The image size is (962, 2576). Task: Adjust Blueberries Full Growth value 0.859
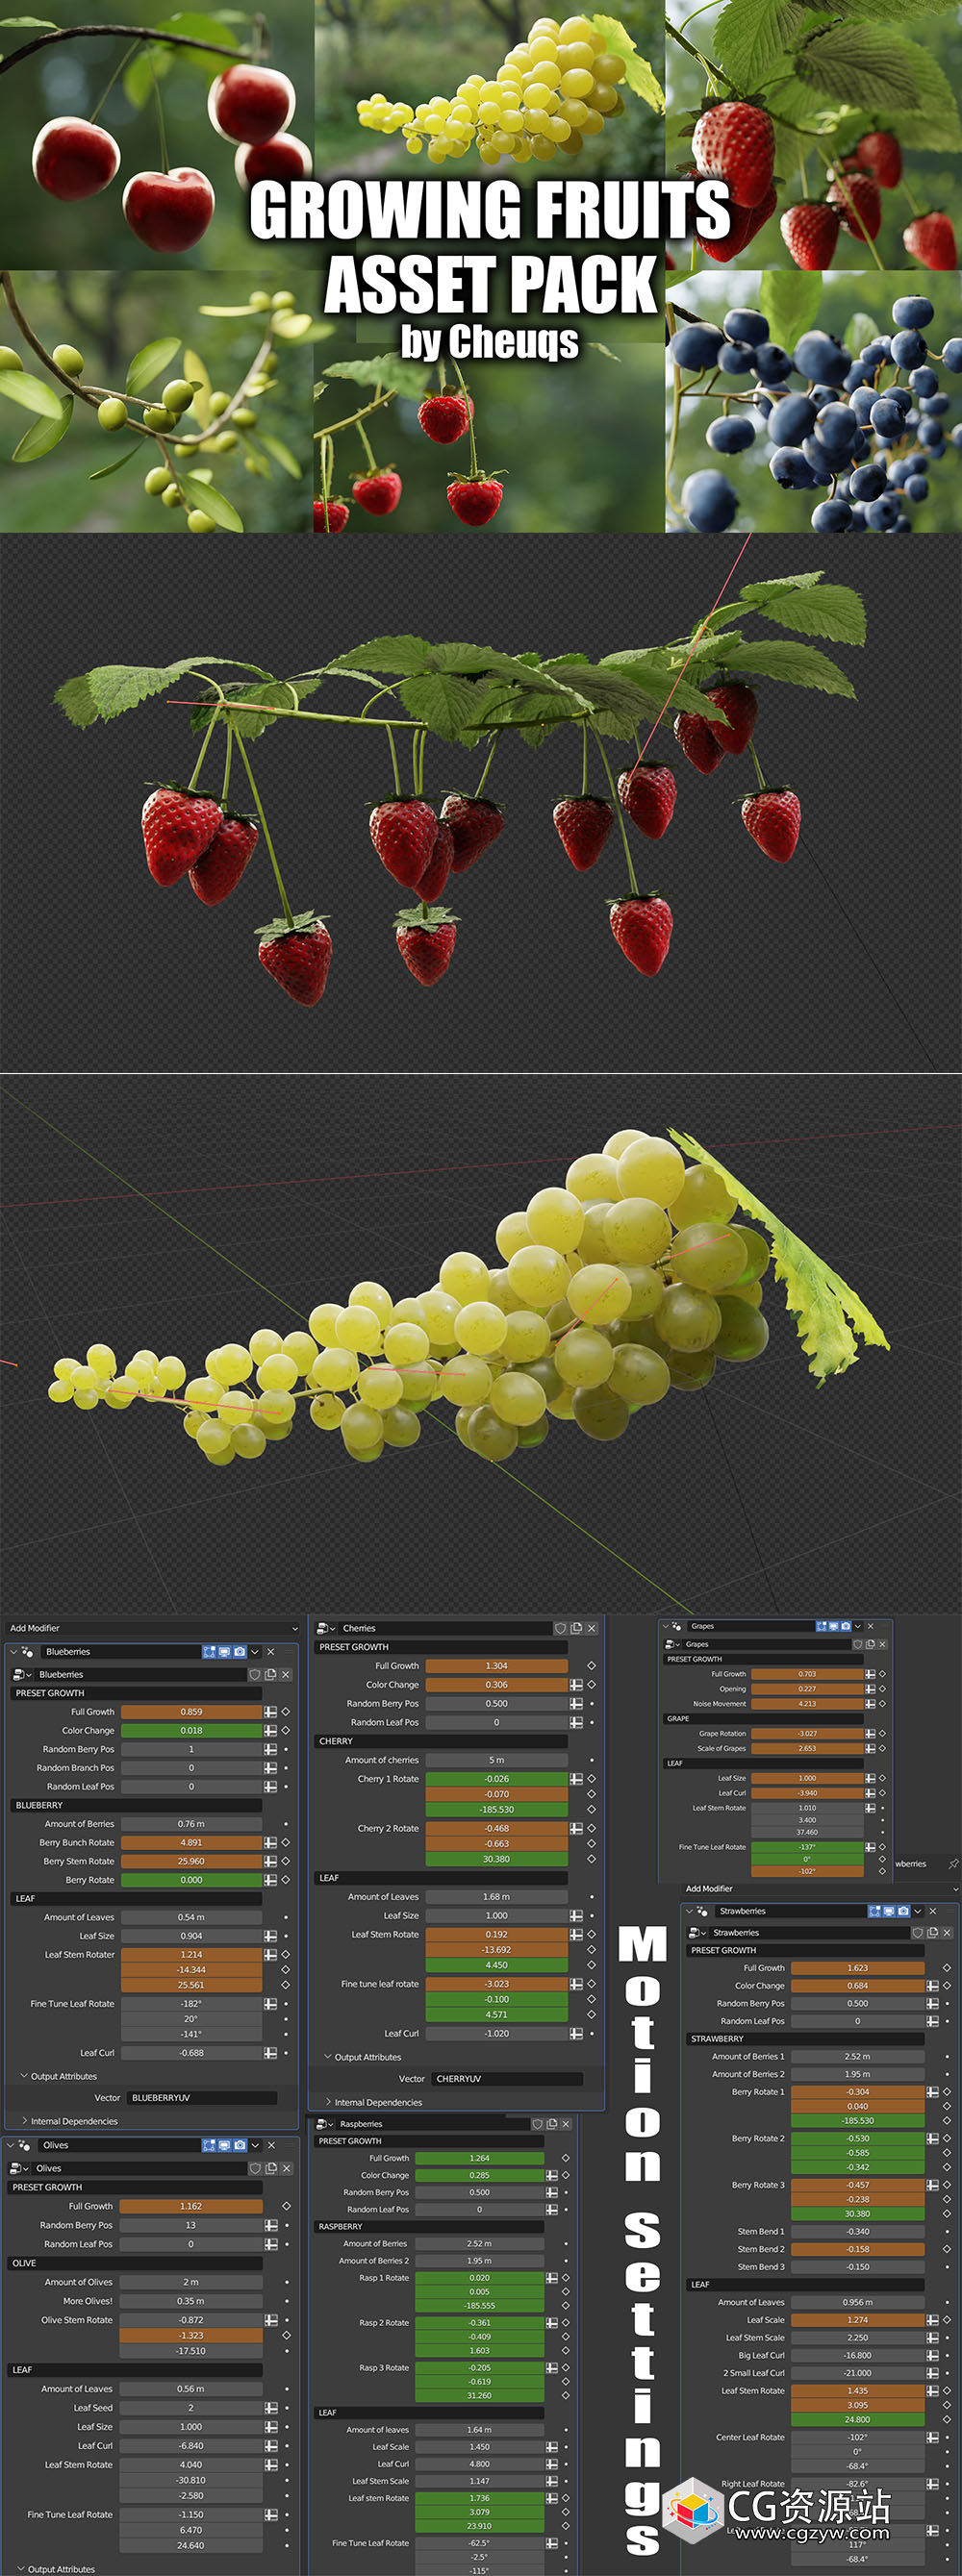click(191, 1712)
